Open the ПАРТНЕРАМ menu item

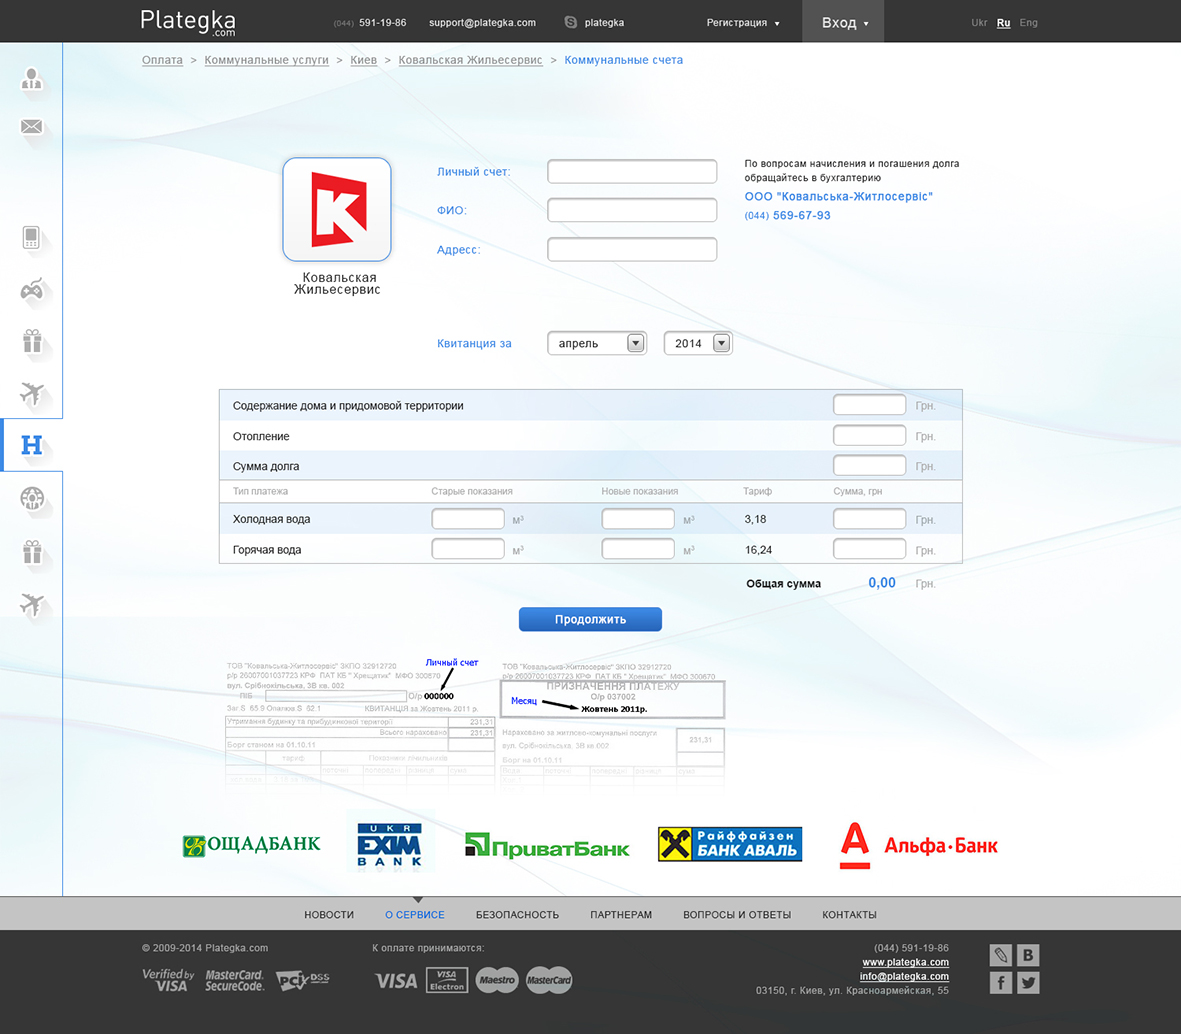pos(621,914)
